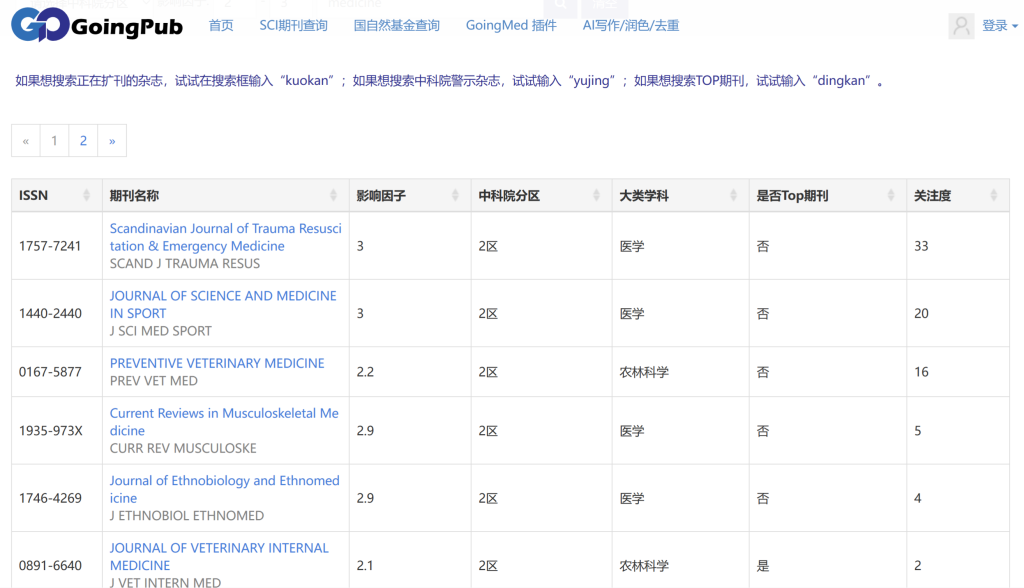The height and width of the screenshot is (588, 1024).
Task: Click abbreviation CURR REV MUSCULOSKE
Action: click(183, 449)
